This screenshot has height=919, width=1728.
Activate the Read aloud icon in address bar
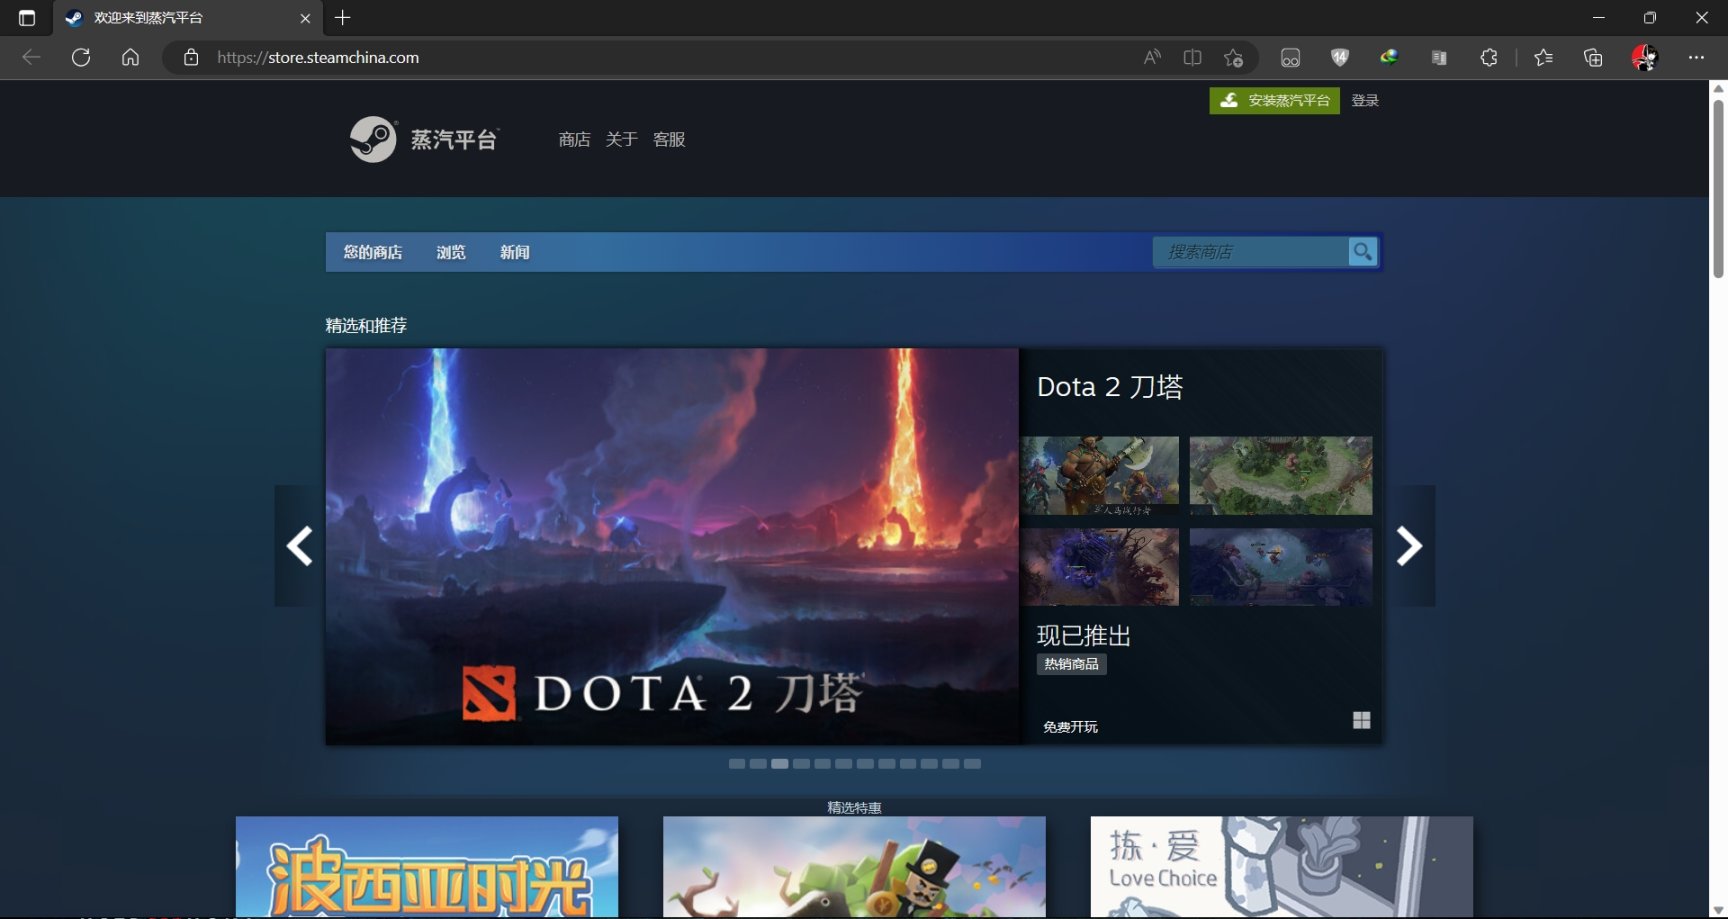tap(1152, 57)
